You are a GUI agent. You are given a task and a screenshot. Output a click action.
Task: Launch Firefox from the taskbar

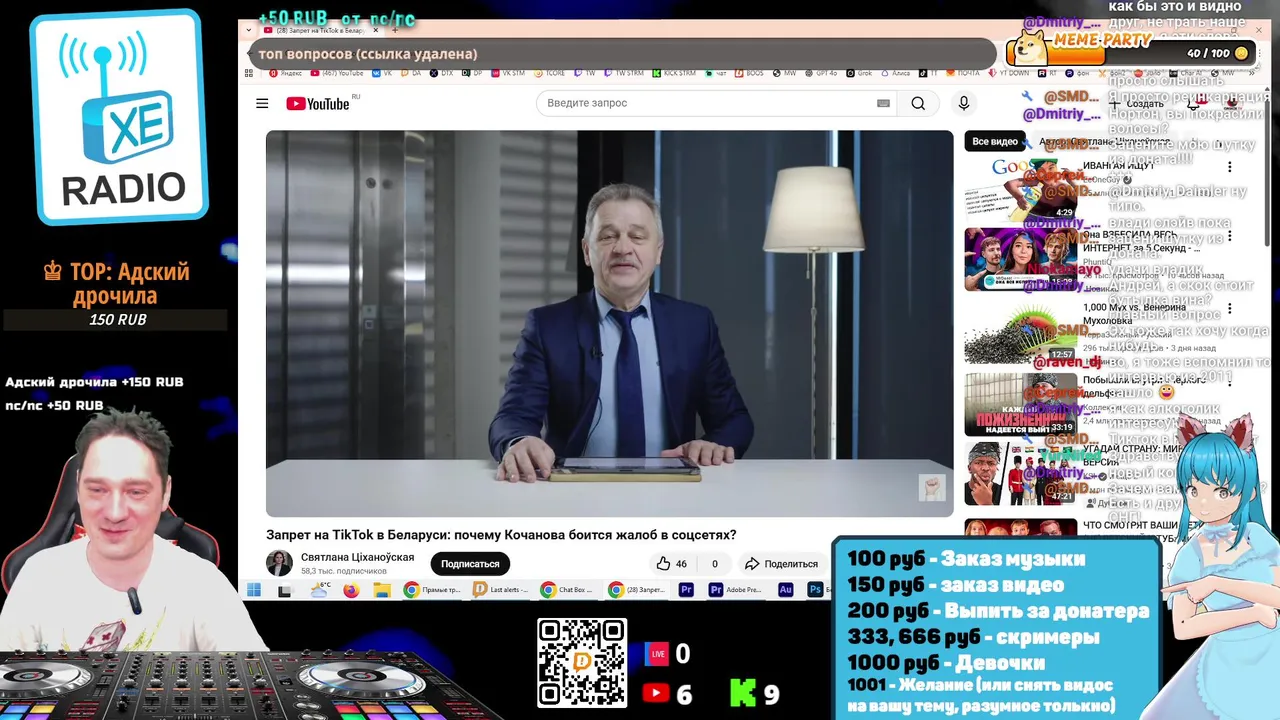tap(351, 590)
